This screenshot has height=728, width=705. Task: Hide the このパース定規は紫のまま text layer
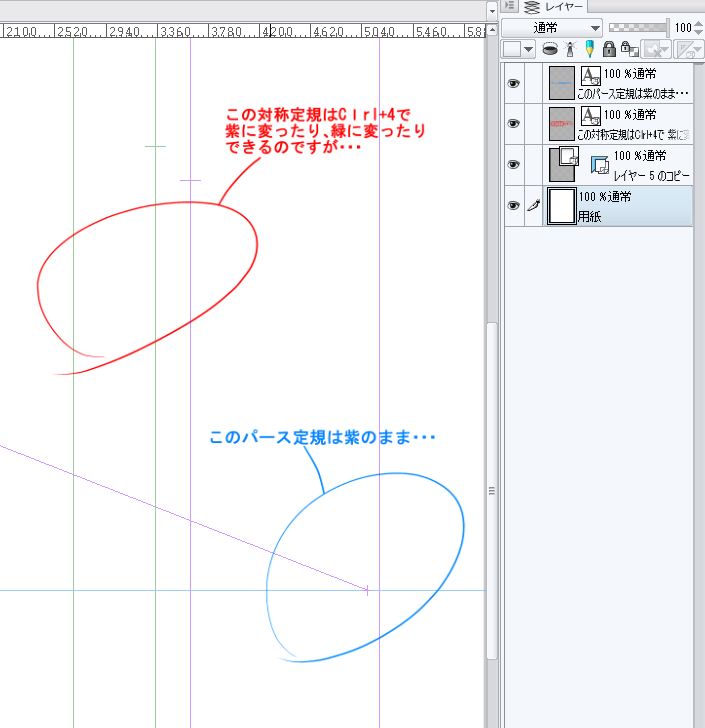click(x=514, y=84)
